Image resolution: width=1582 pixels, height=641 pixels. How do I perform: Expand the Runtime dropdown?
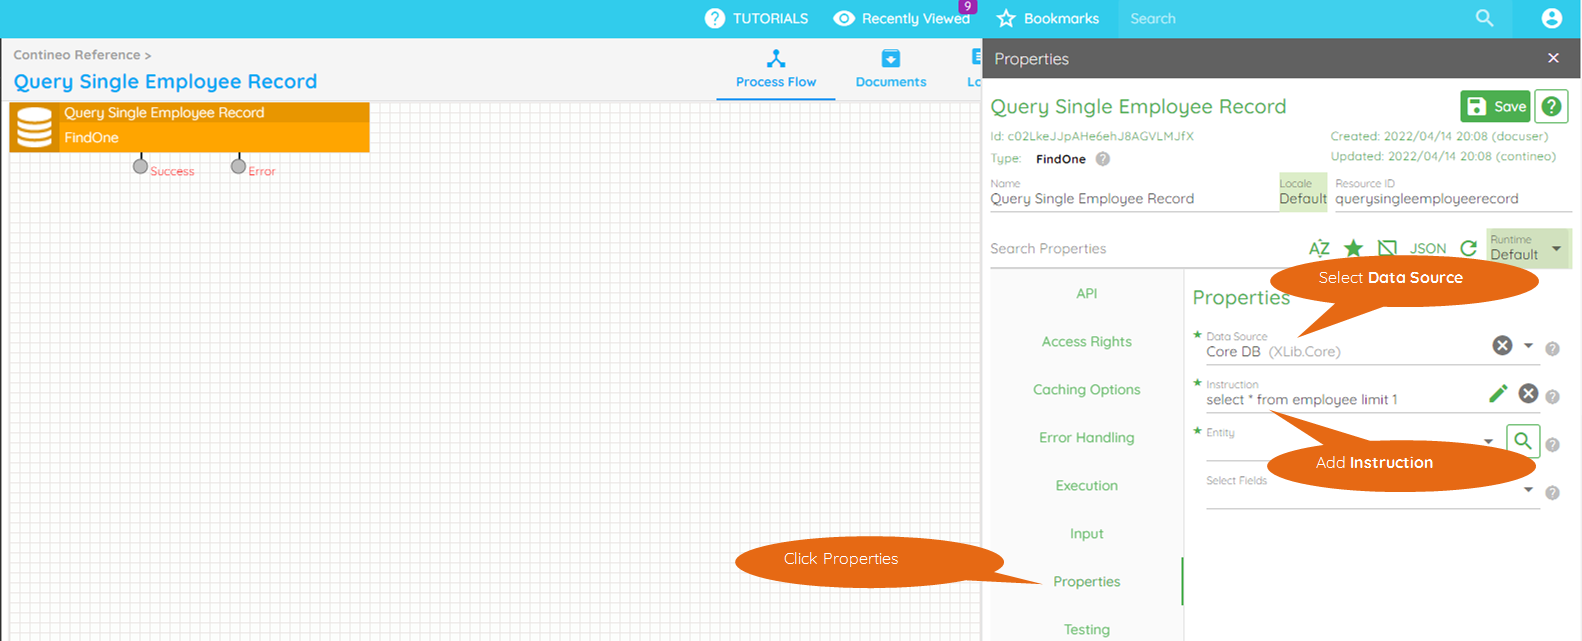pos(1556,248)
